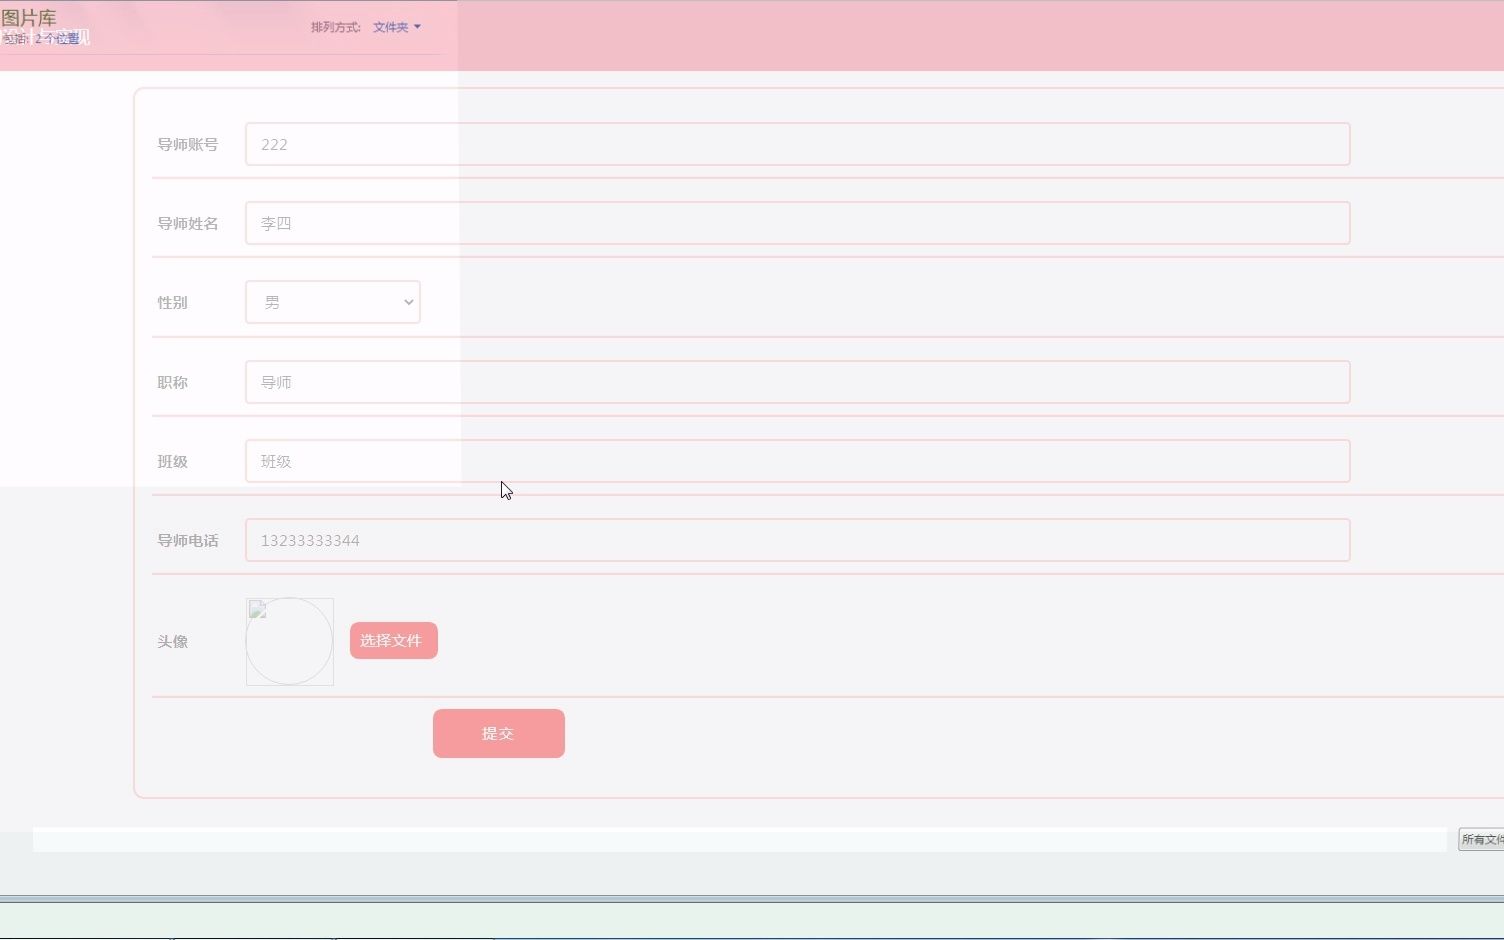Open the 性别 dropdown showing 男
The width and height of the screenshot is (1504, 940).
(x=332, y=302)
